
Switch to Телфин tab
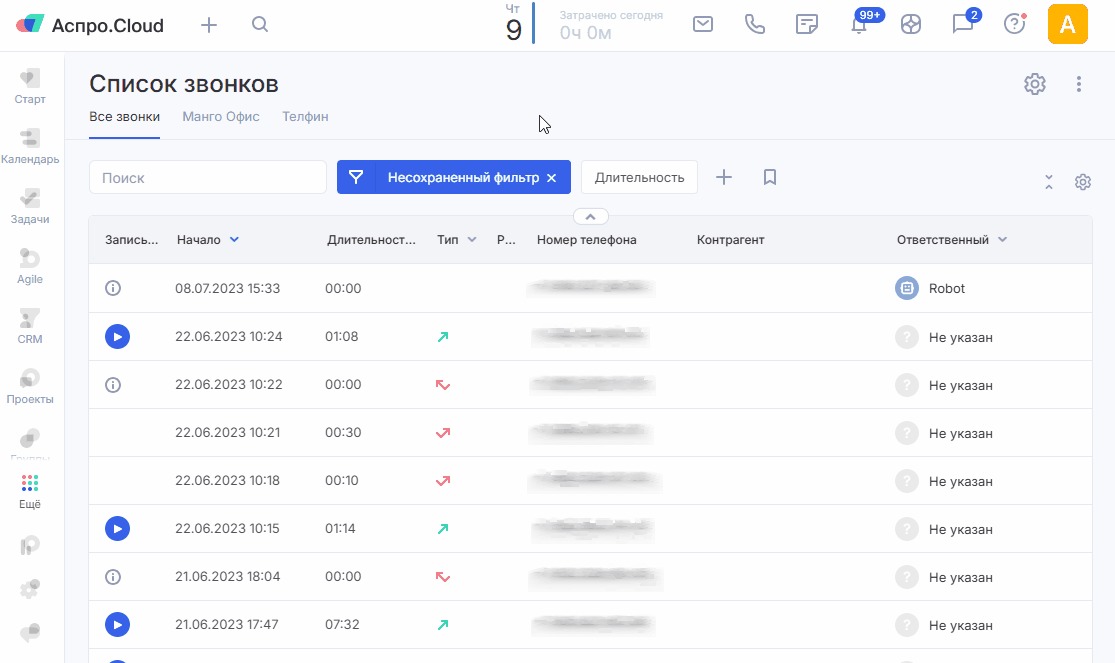[x=305, y=117]
